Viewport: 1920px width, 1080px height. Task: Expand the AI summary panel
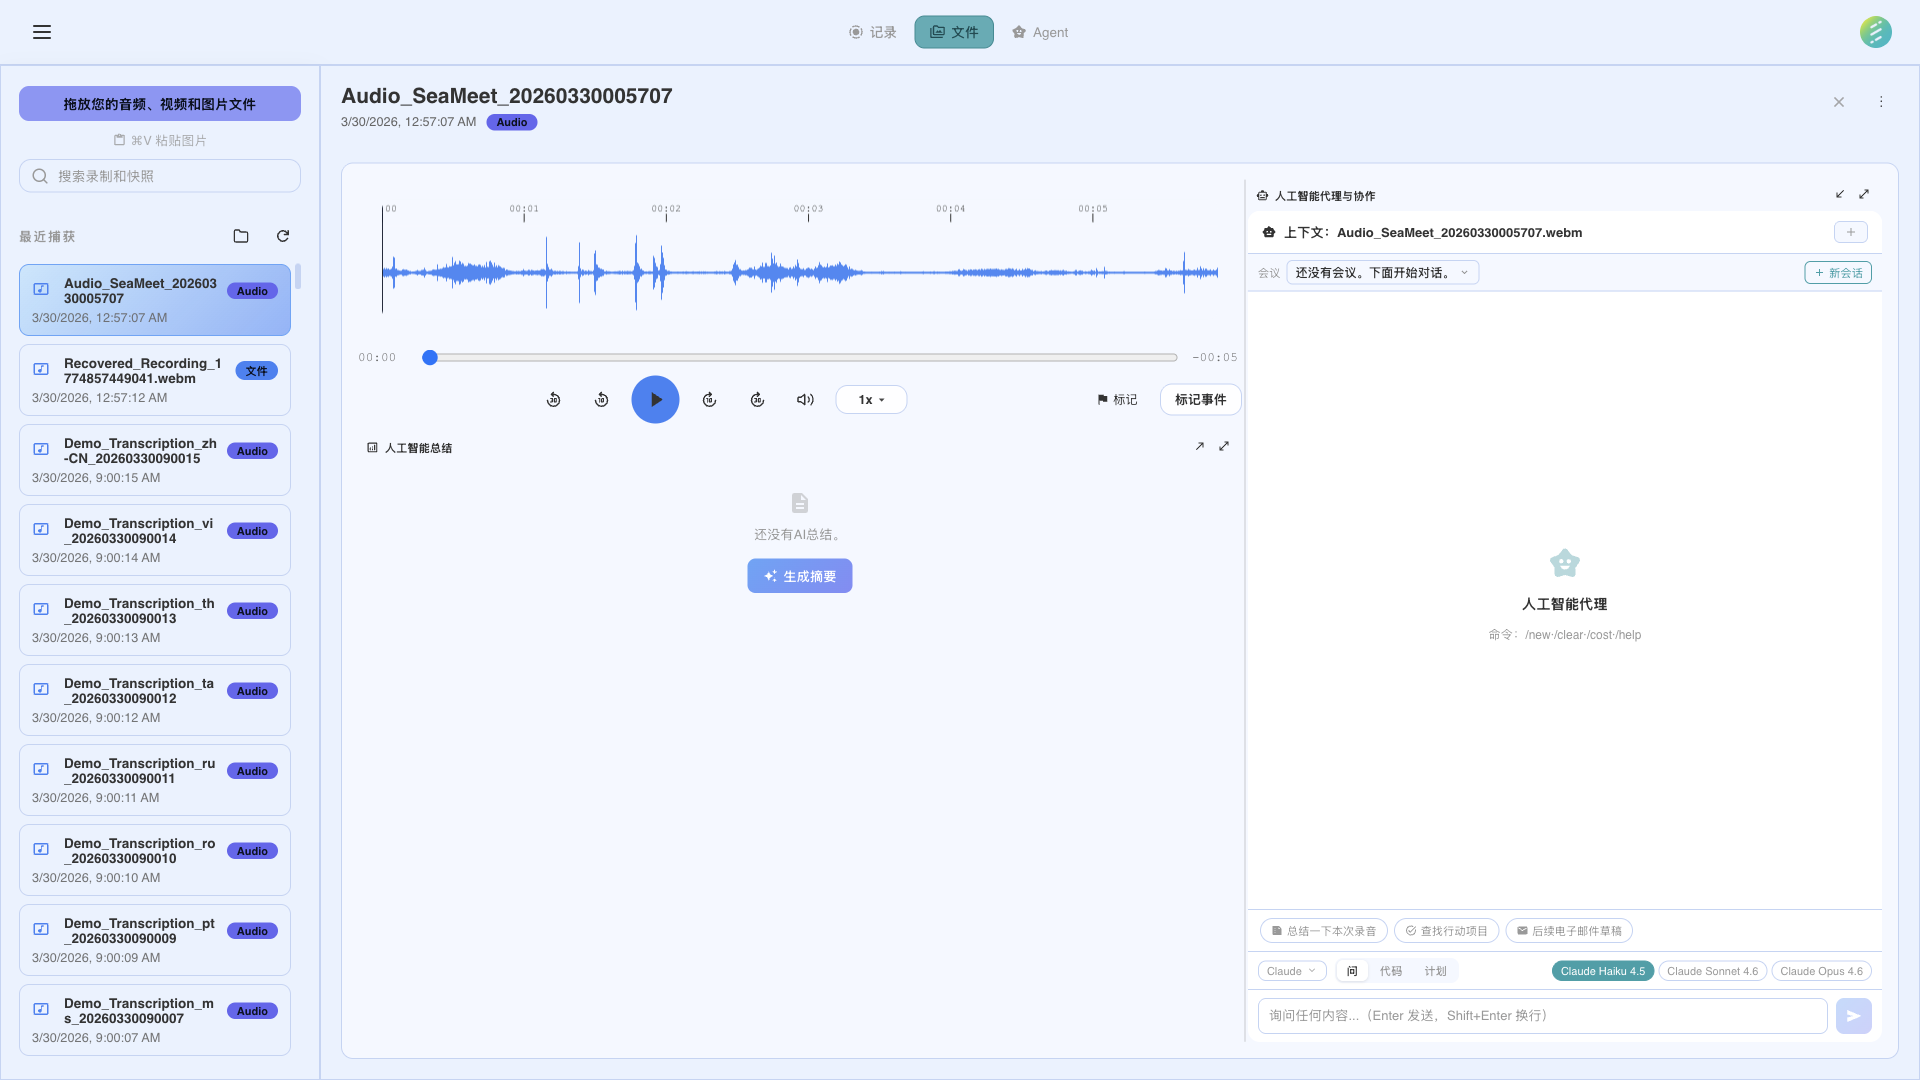click(x=1224, y=447)
